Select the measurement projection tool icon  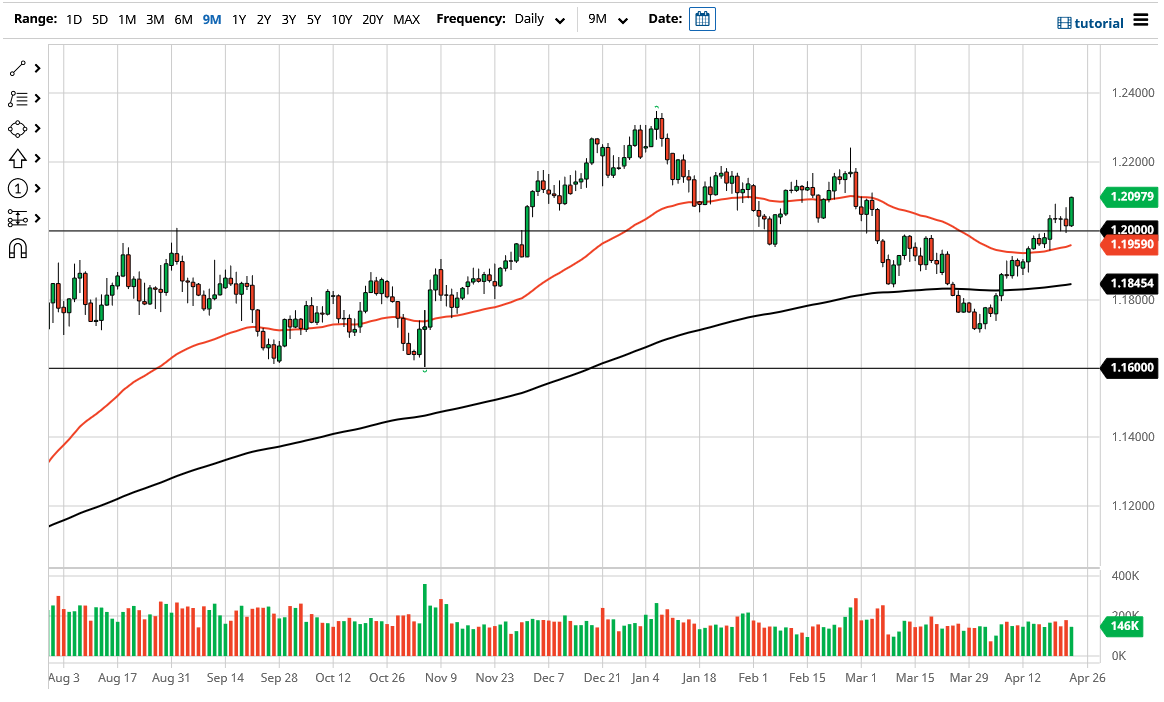(x=17, y=218)
